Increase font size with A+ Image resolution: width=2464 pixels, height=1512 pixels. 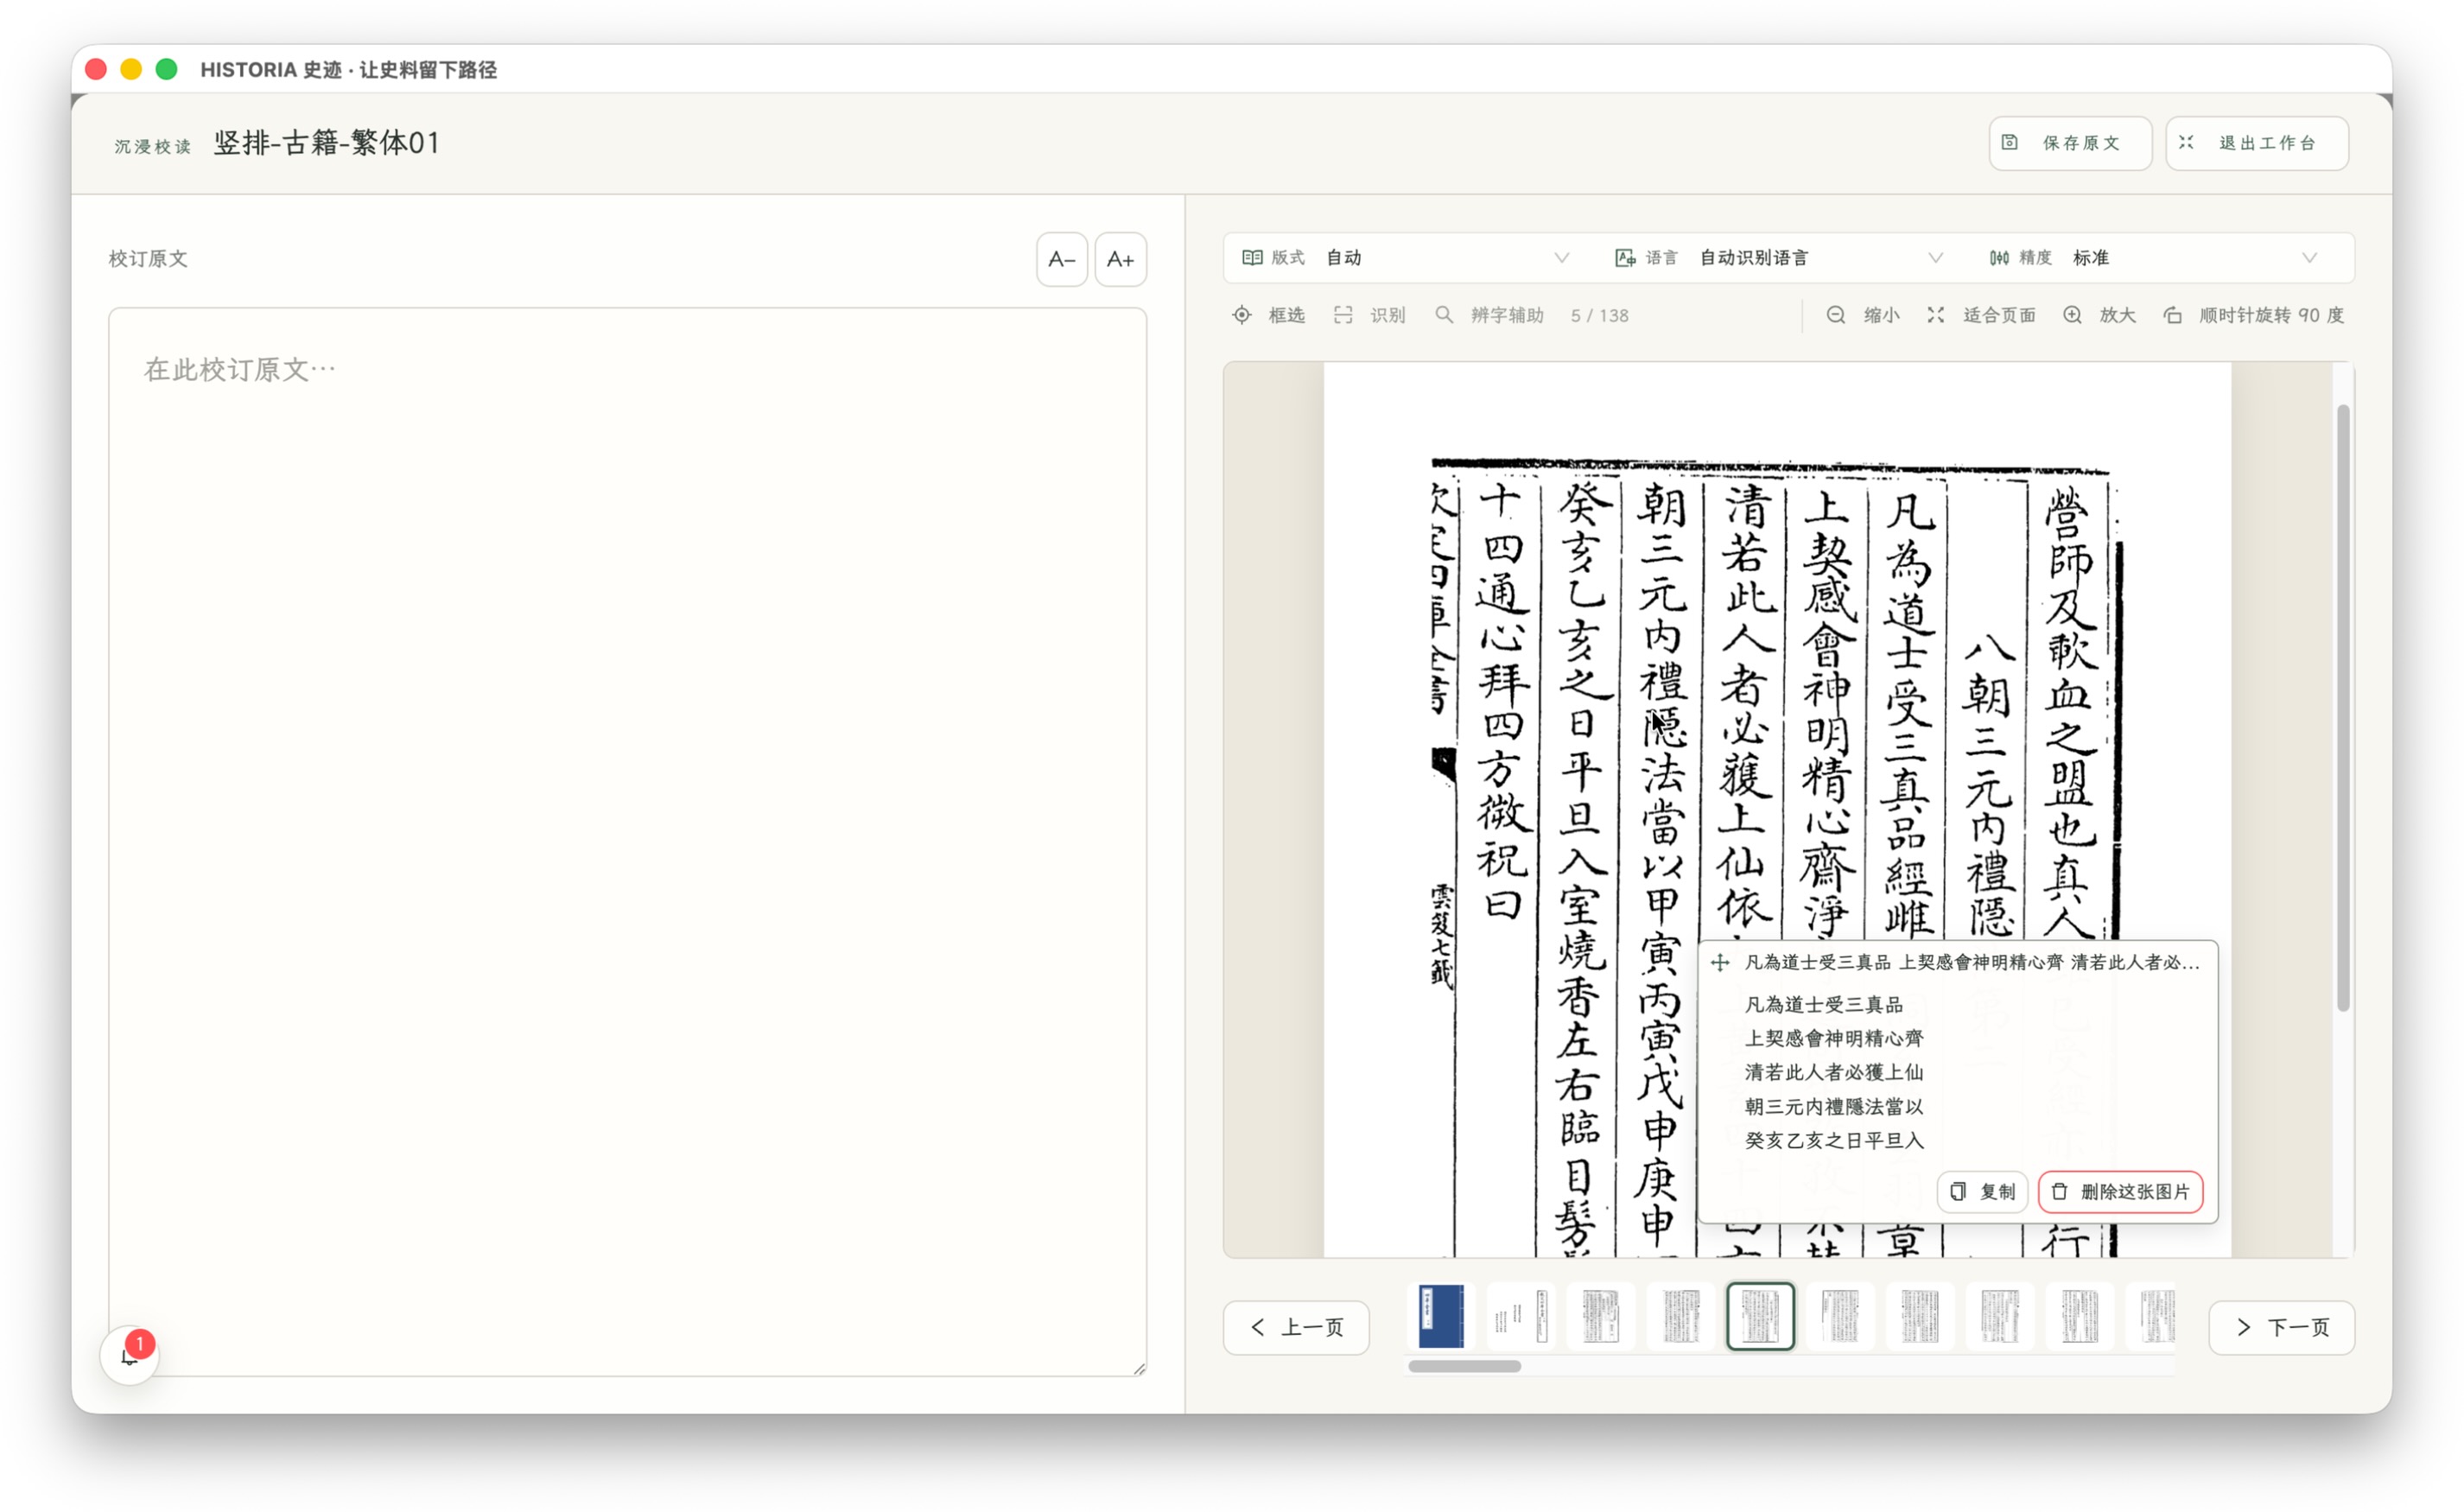[1120, 260]
